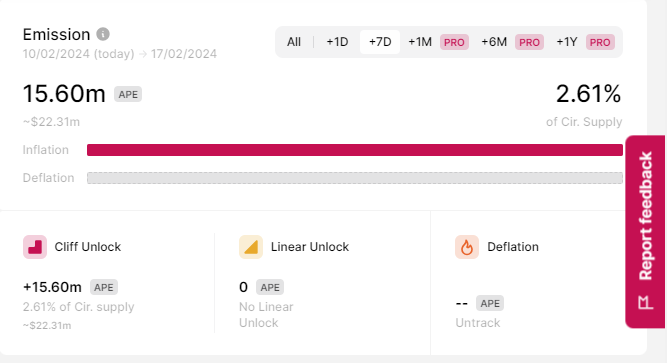Click the PRO badge beside +1M
The width and height of the screenshot is (667, 363).
(x=454, y=42)
